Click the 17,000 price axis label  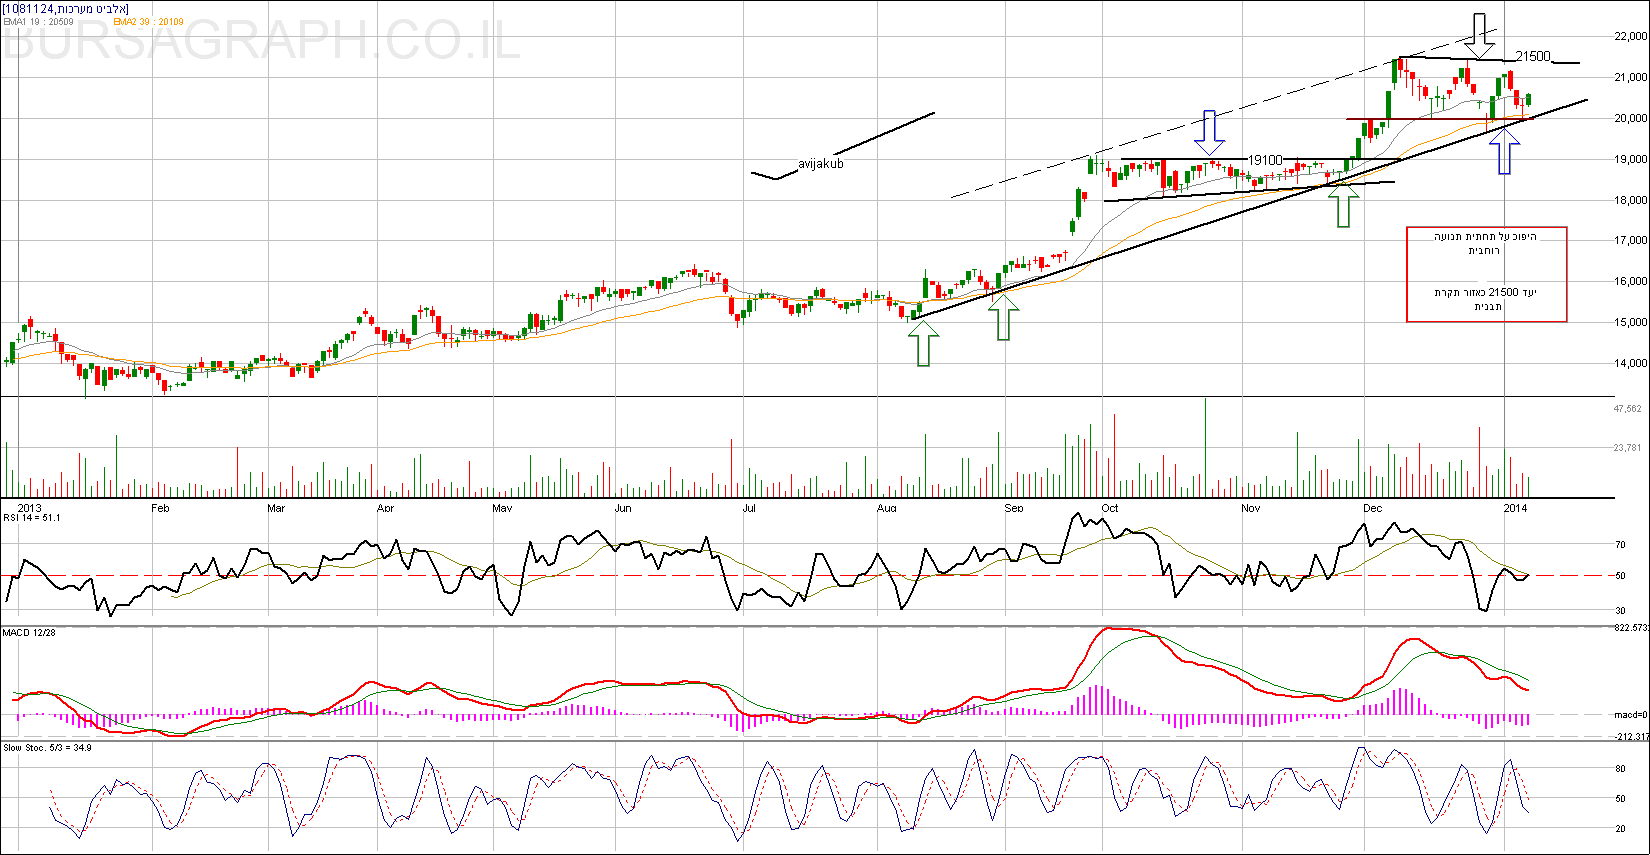1630,240
